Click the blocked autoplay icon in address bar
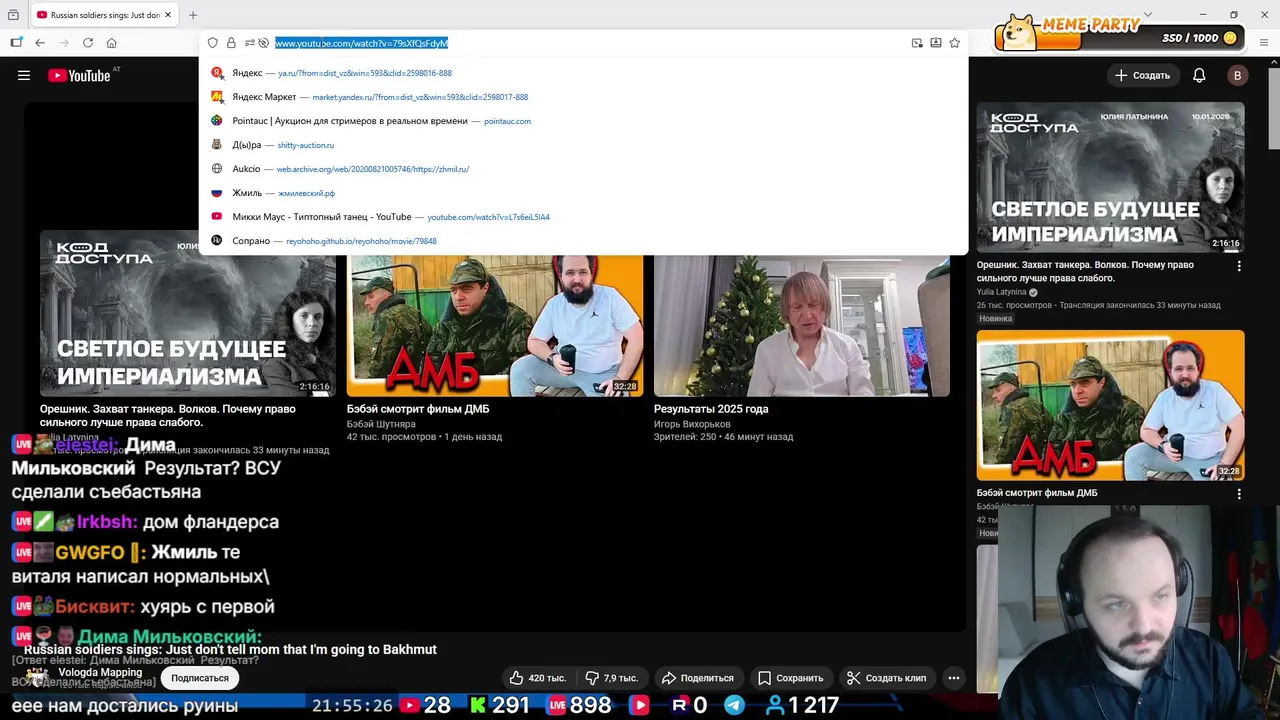 (264, 43)
